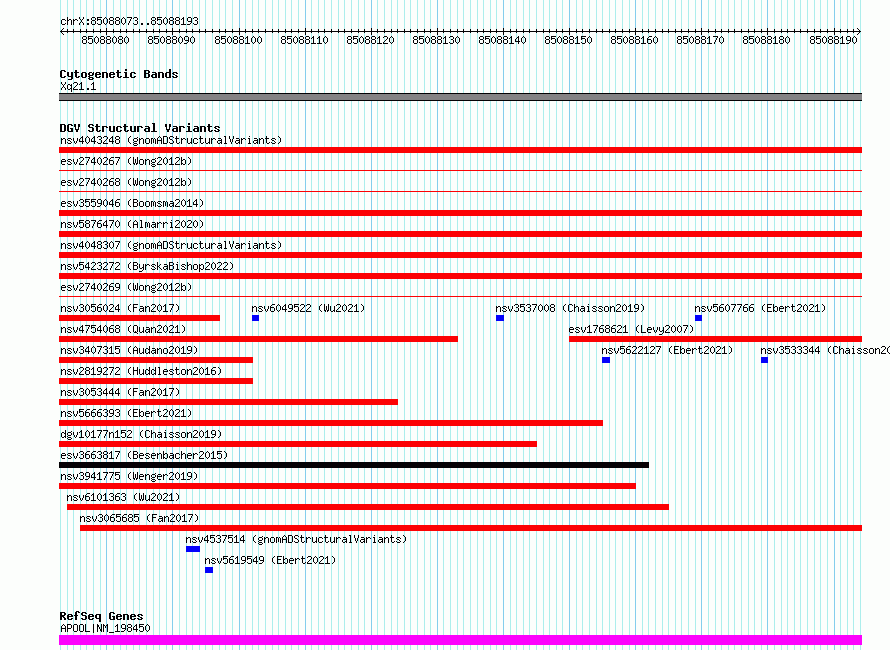Click nsv3056024 (Fan2017) label
This screenshot has height=650, width=890.
pyautogui.click(x=120, y=308)
